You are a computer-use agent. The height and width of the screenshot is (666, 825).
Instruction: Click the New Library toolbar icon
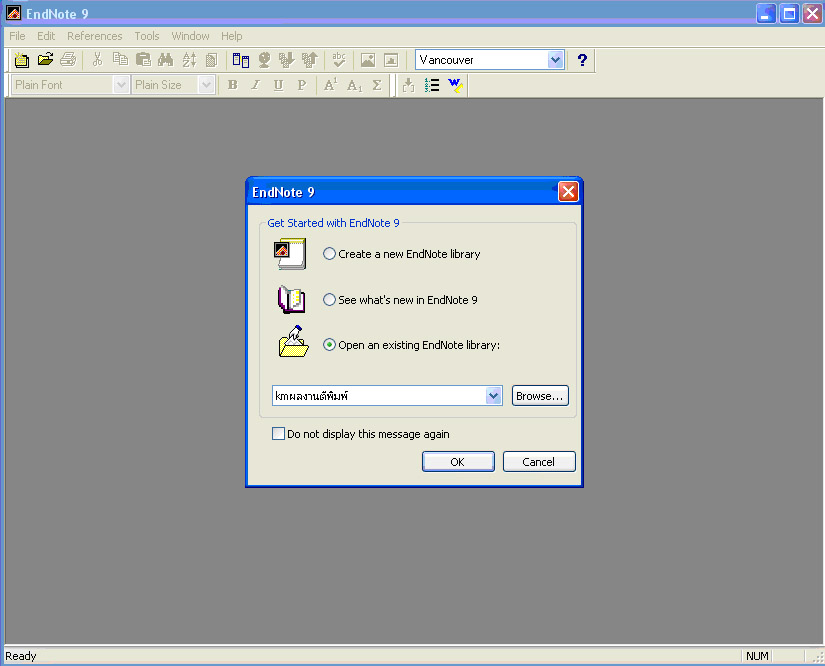[22, 60]
